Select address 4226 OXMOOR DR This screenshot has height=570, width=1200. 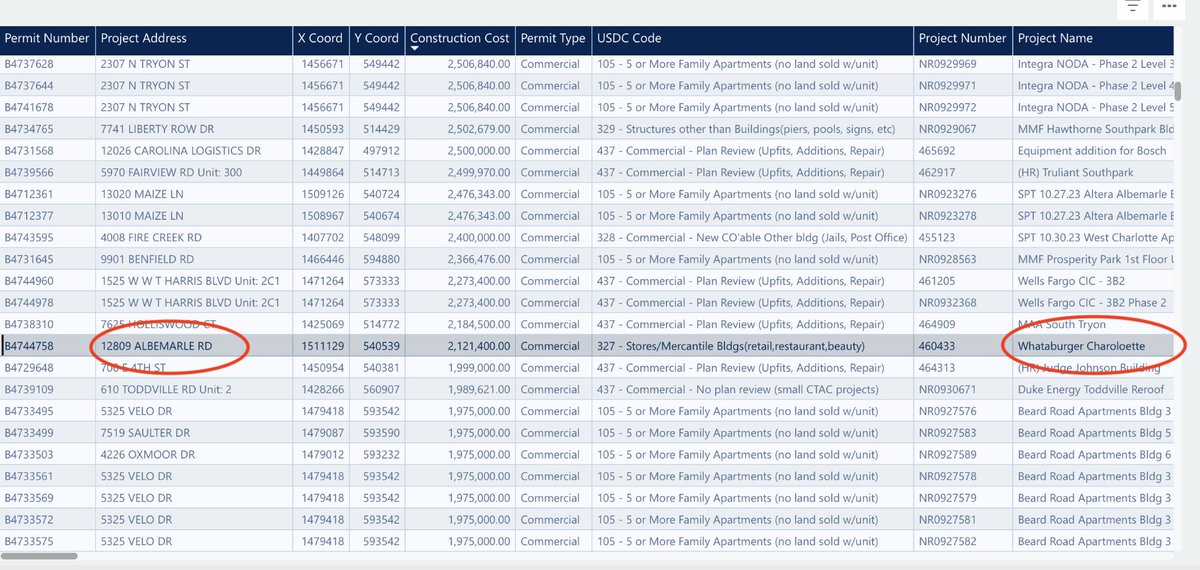tap(148, 454)
